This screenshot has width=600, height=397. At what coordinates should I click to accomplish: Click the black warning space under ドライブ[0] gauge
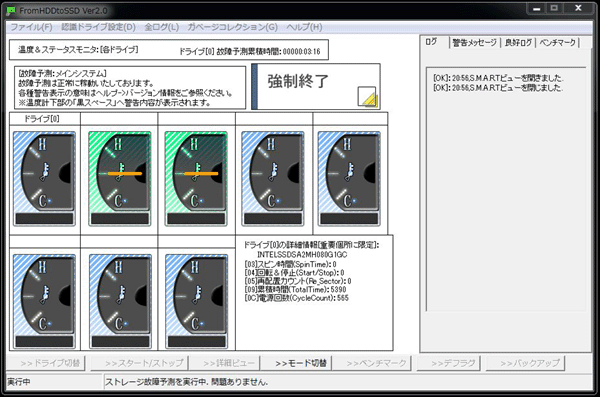[44, 218]
